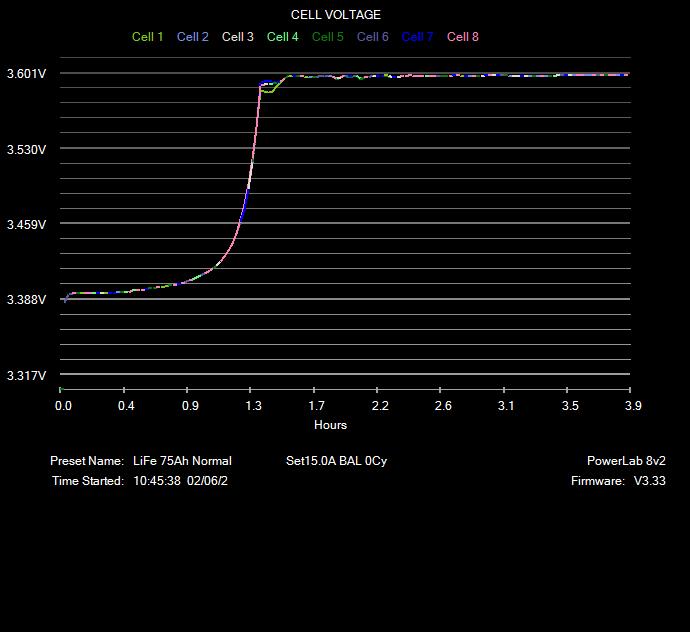Click the Hours axis title
The width and height of the screenshot is (690, 632).
click(x=331, y=425)
